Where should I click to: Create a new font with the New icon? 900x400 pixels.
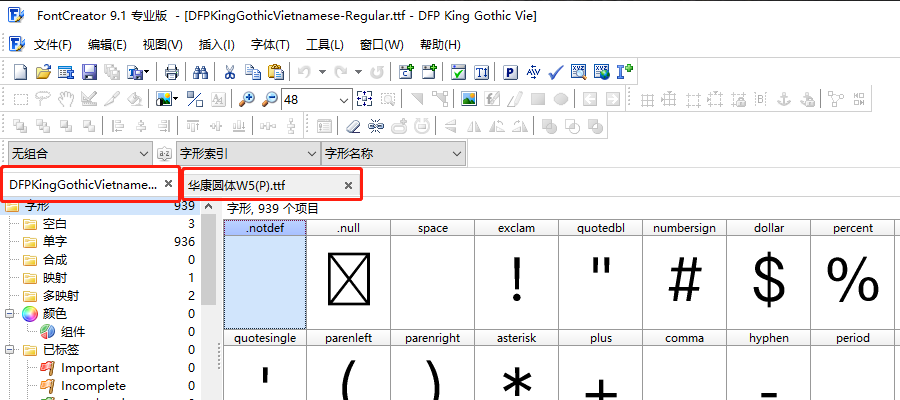coord(21,72)
